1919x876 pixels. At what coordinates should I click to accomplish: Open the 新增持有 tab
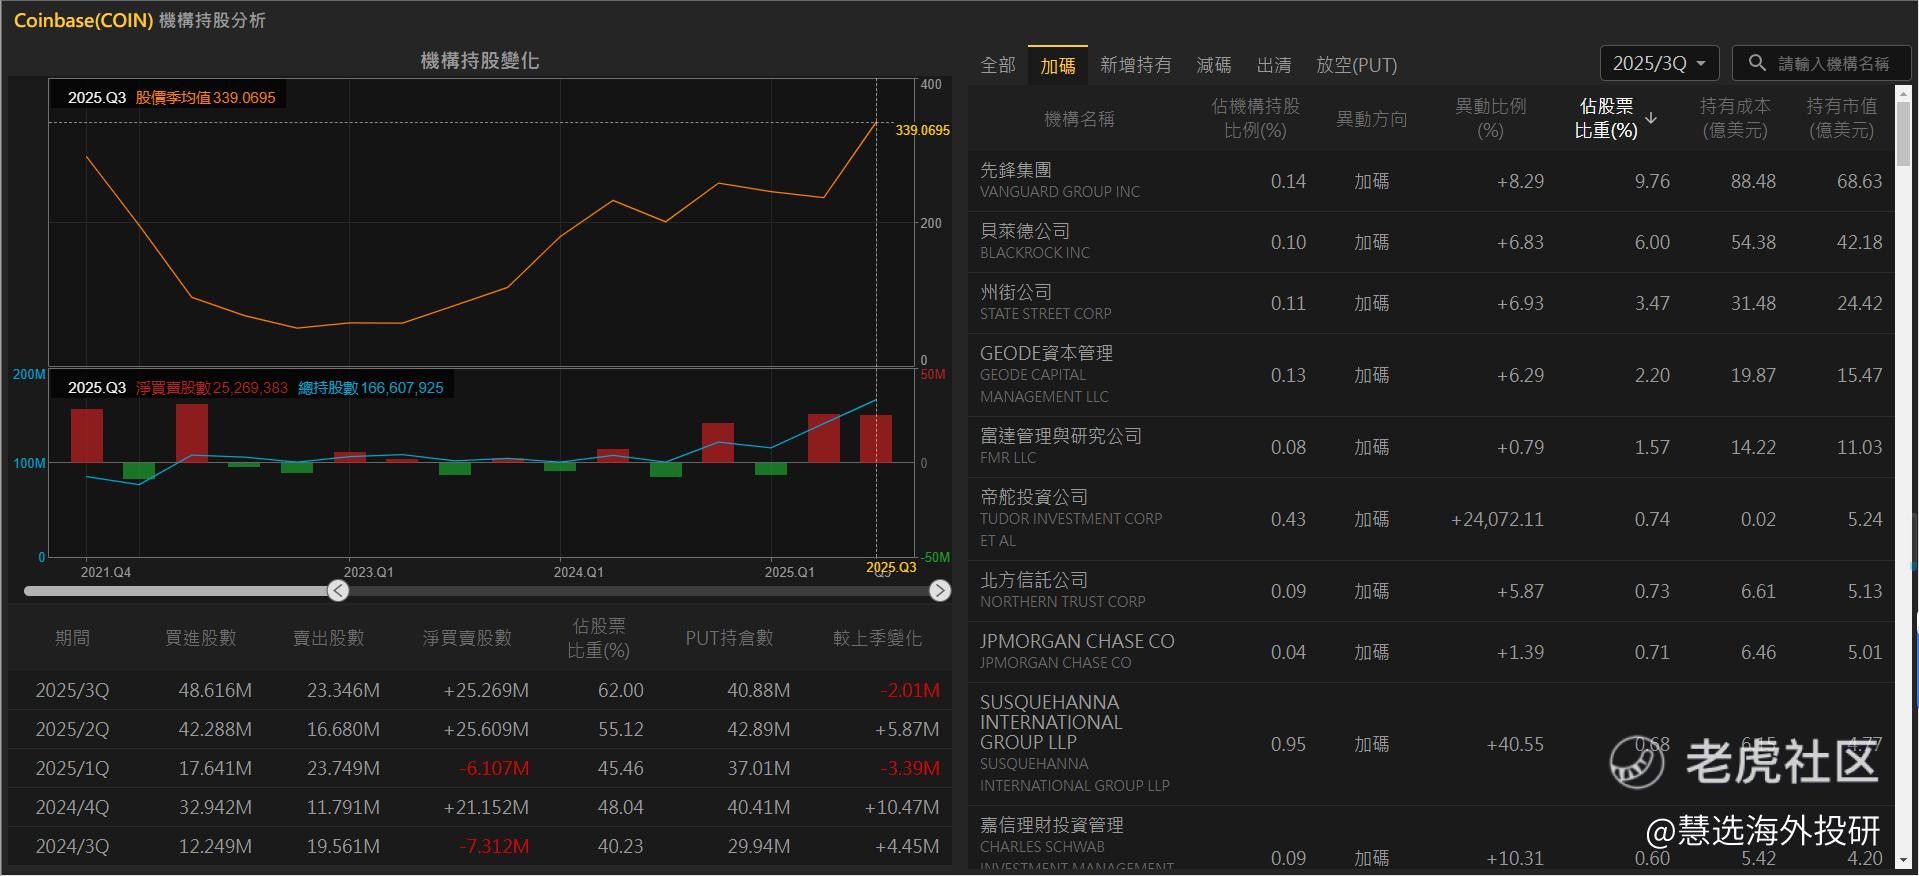coord(1136,65)
